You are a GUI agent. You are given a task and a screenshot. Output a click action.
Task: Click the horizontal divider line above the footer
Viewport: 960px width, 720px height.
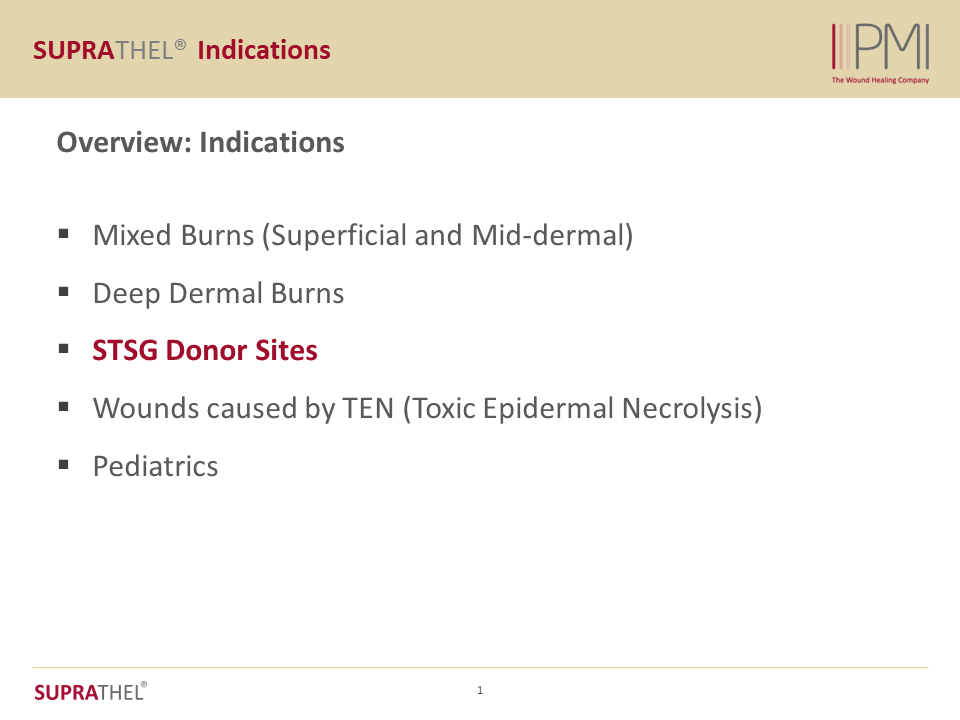(x=480, y=668)
